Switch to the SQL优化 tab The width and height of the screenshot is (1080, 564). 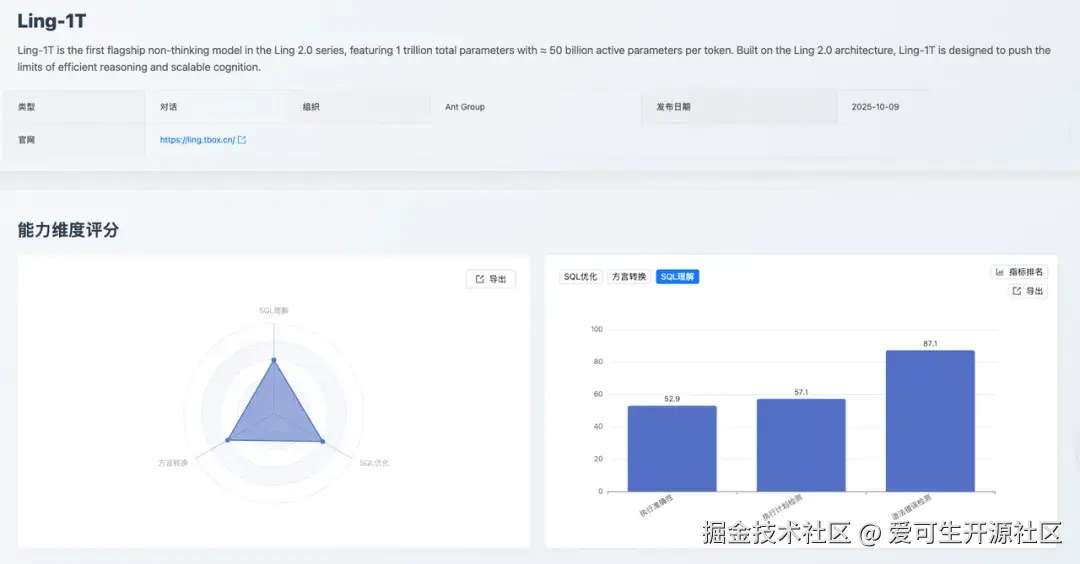pos(580,277)
